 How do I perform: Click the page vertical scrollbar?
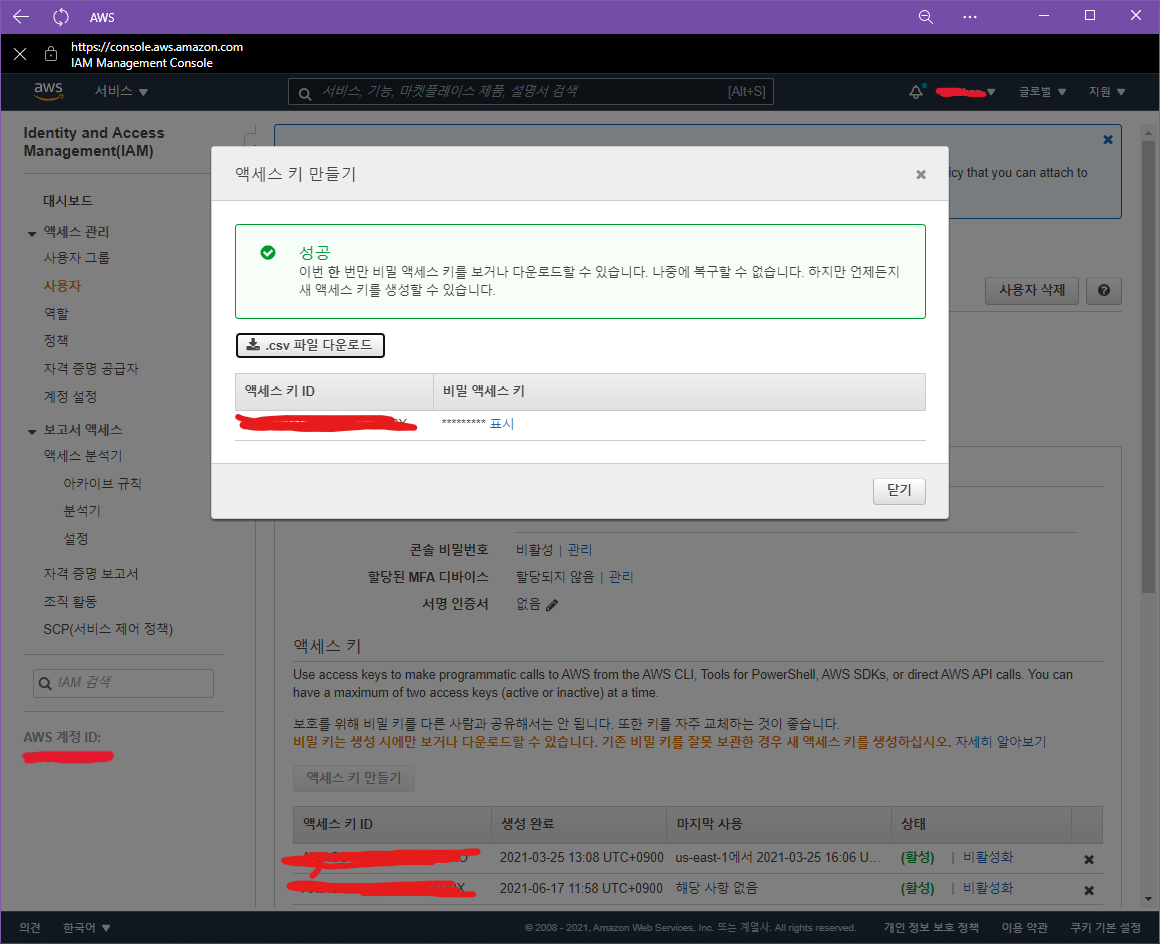(x=1147, y=367)
